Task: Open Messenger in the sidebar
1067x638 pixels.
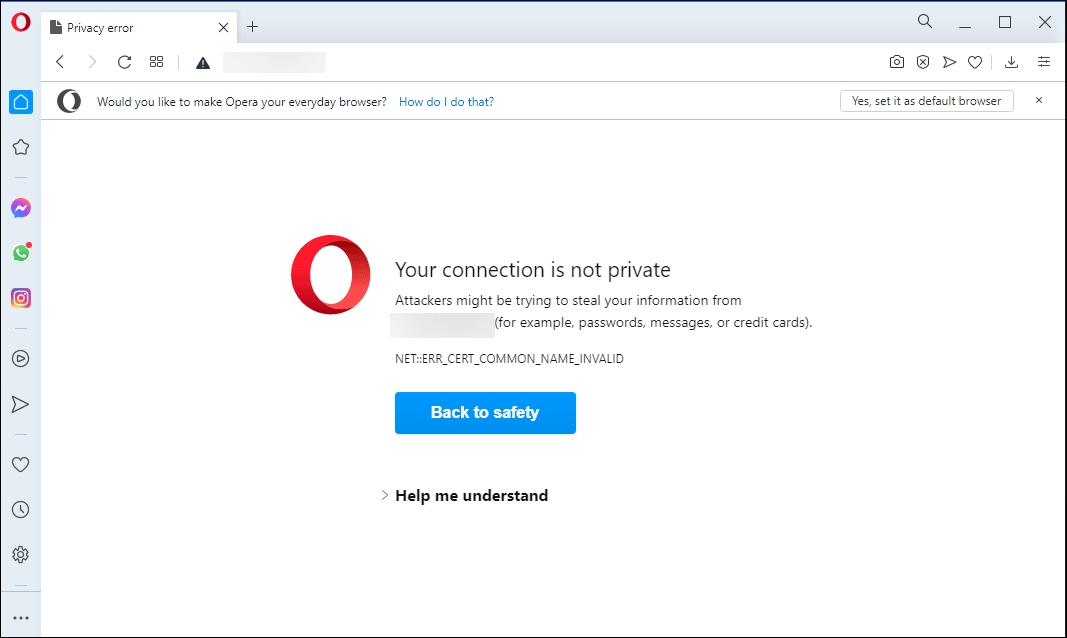Action: (21, 208)
